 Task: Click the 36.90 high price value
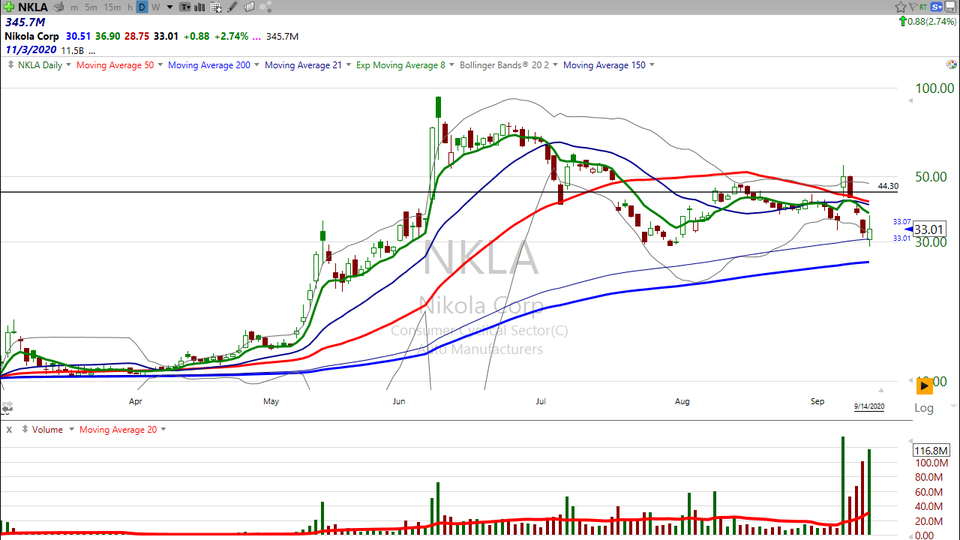click(x=107, y=36)
